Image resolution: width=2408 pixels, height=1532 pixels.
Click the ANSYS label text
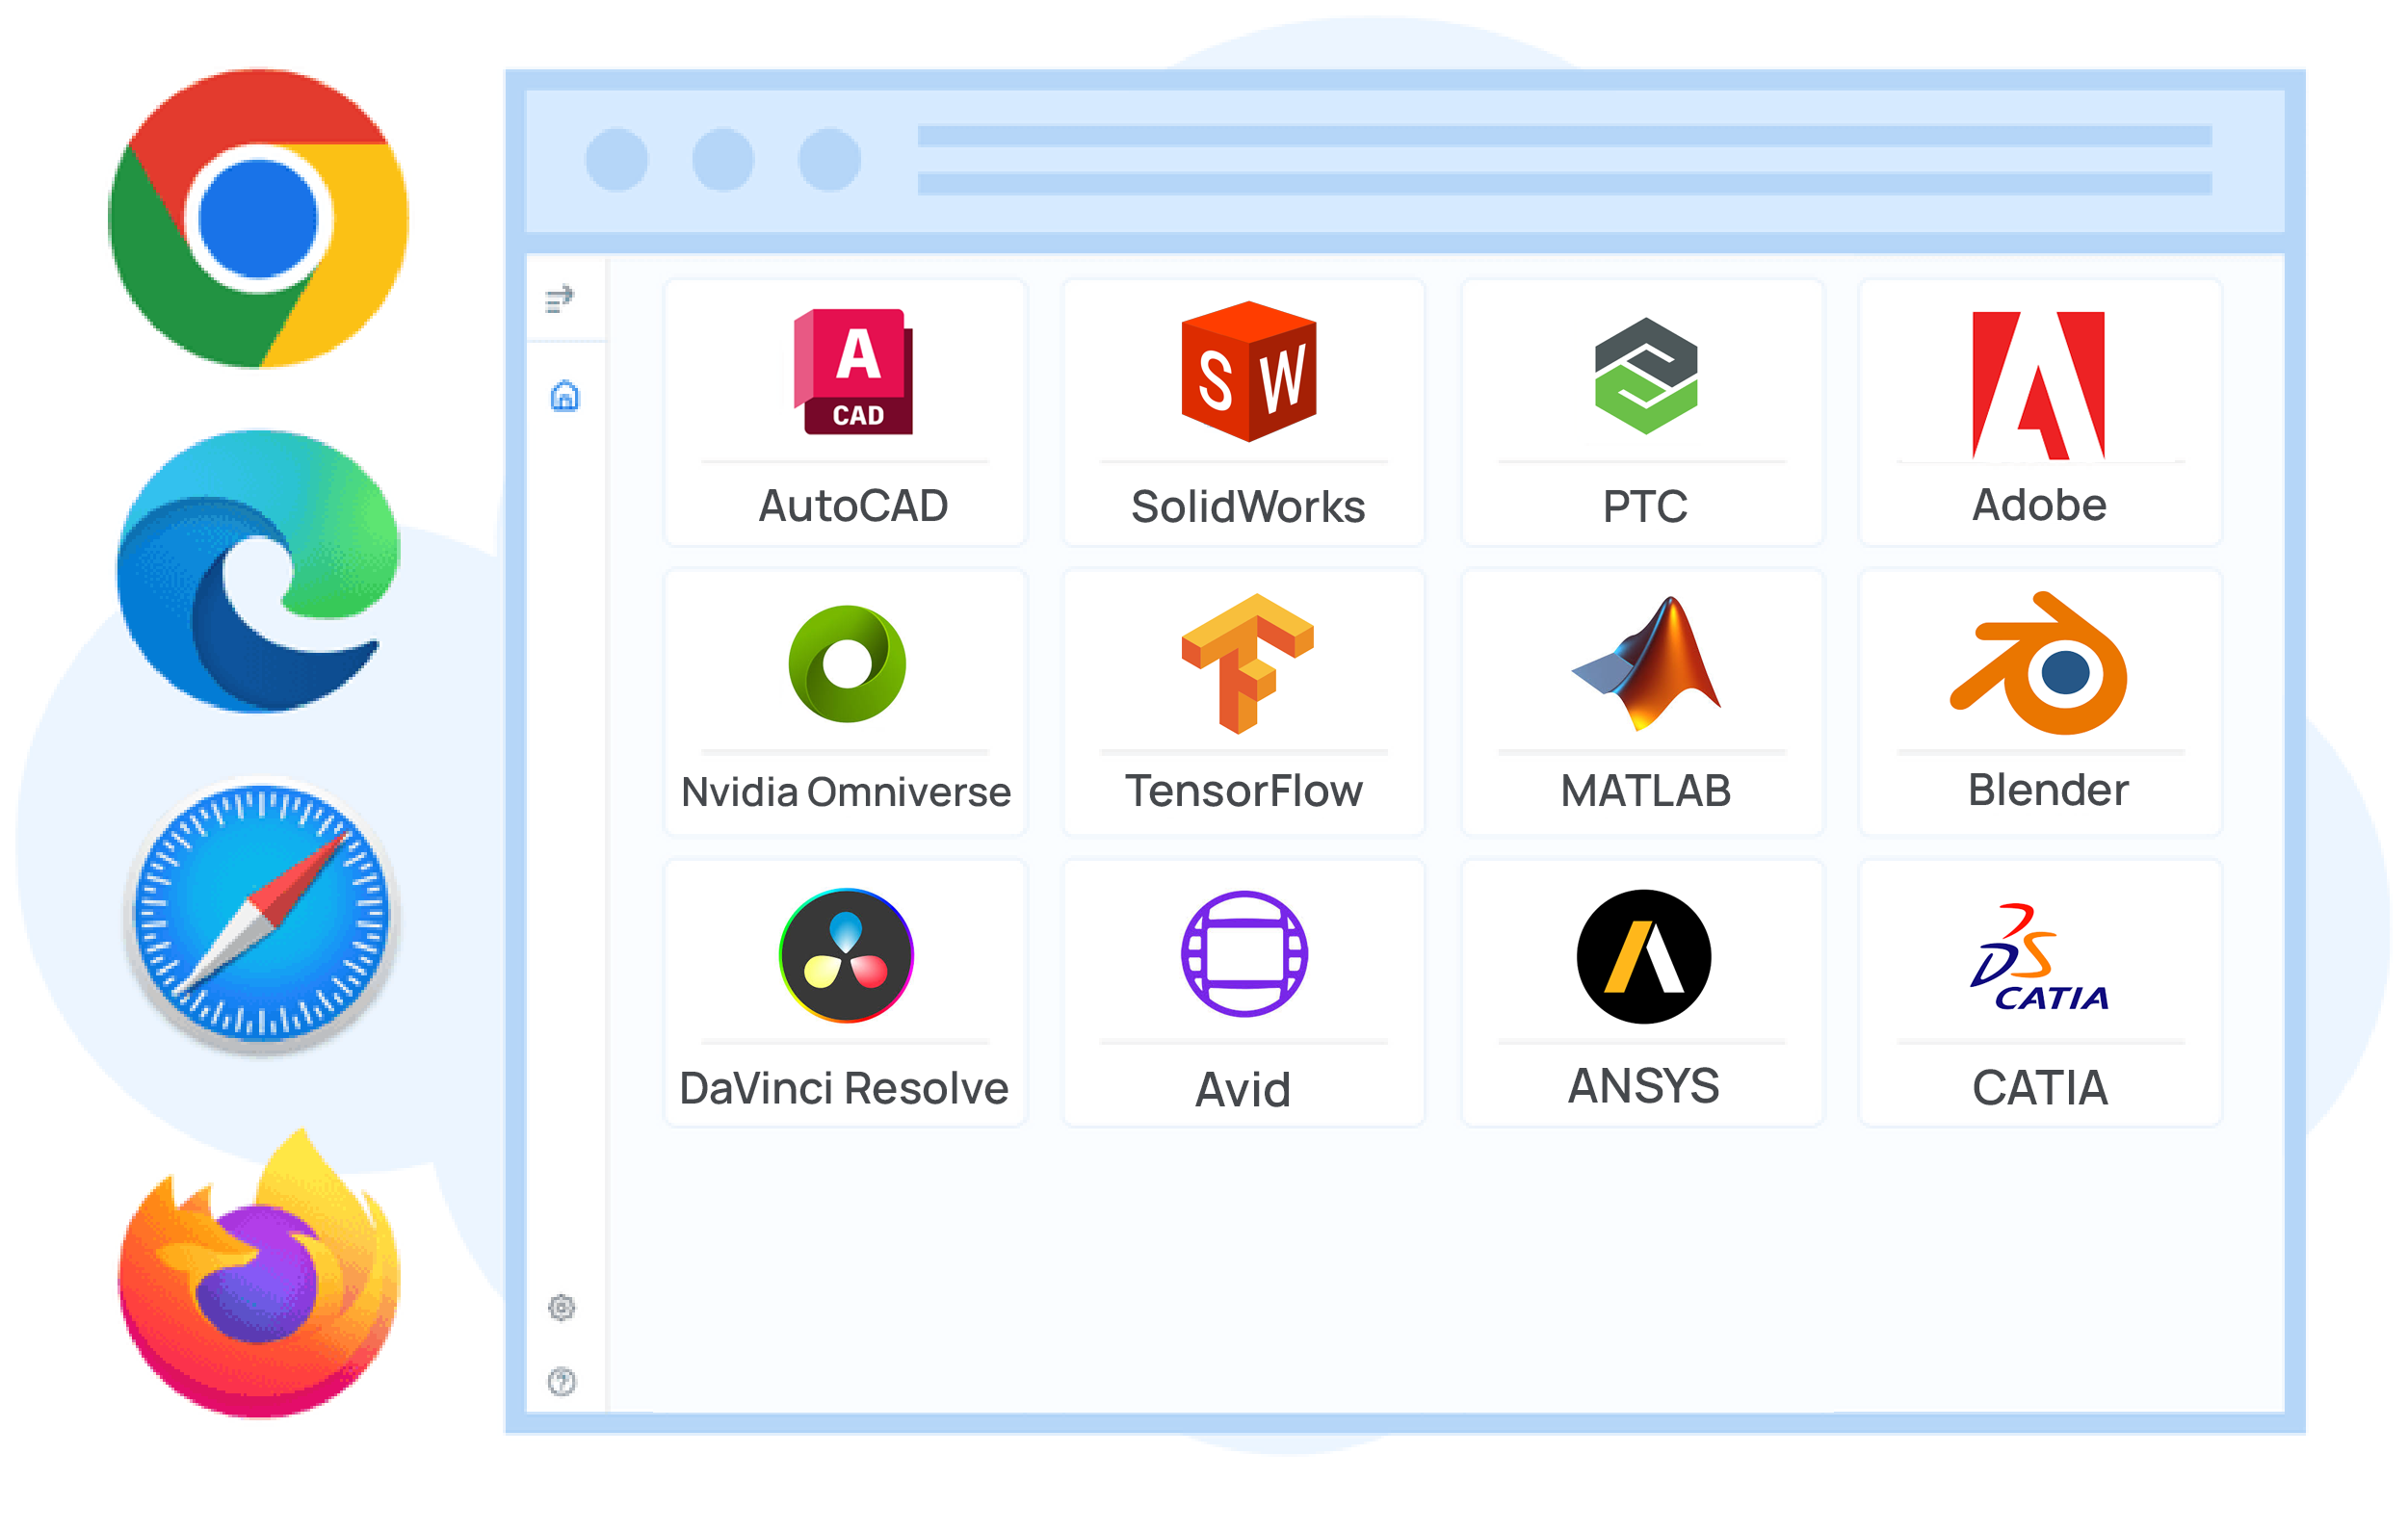pyautogui.click(x=1644, y=1086)
